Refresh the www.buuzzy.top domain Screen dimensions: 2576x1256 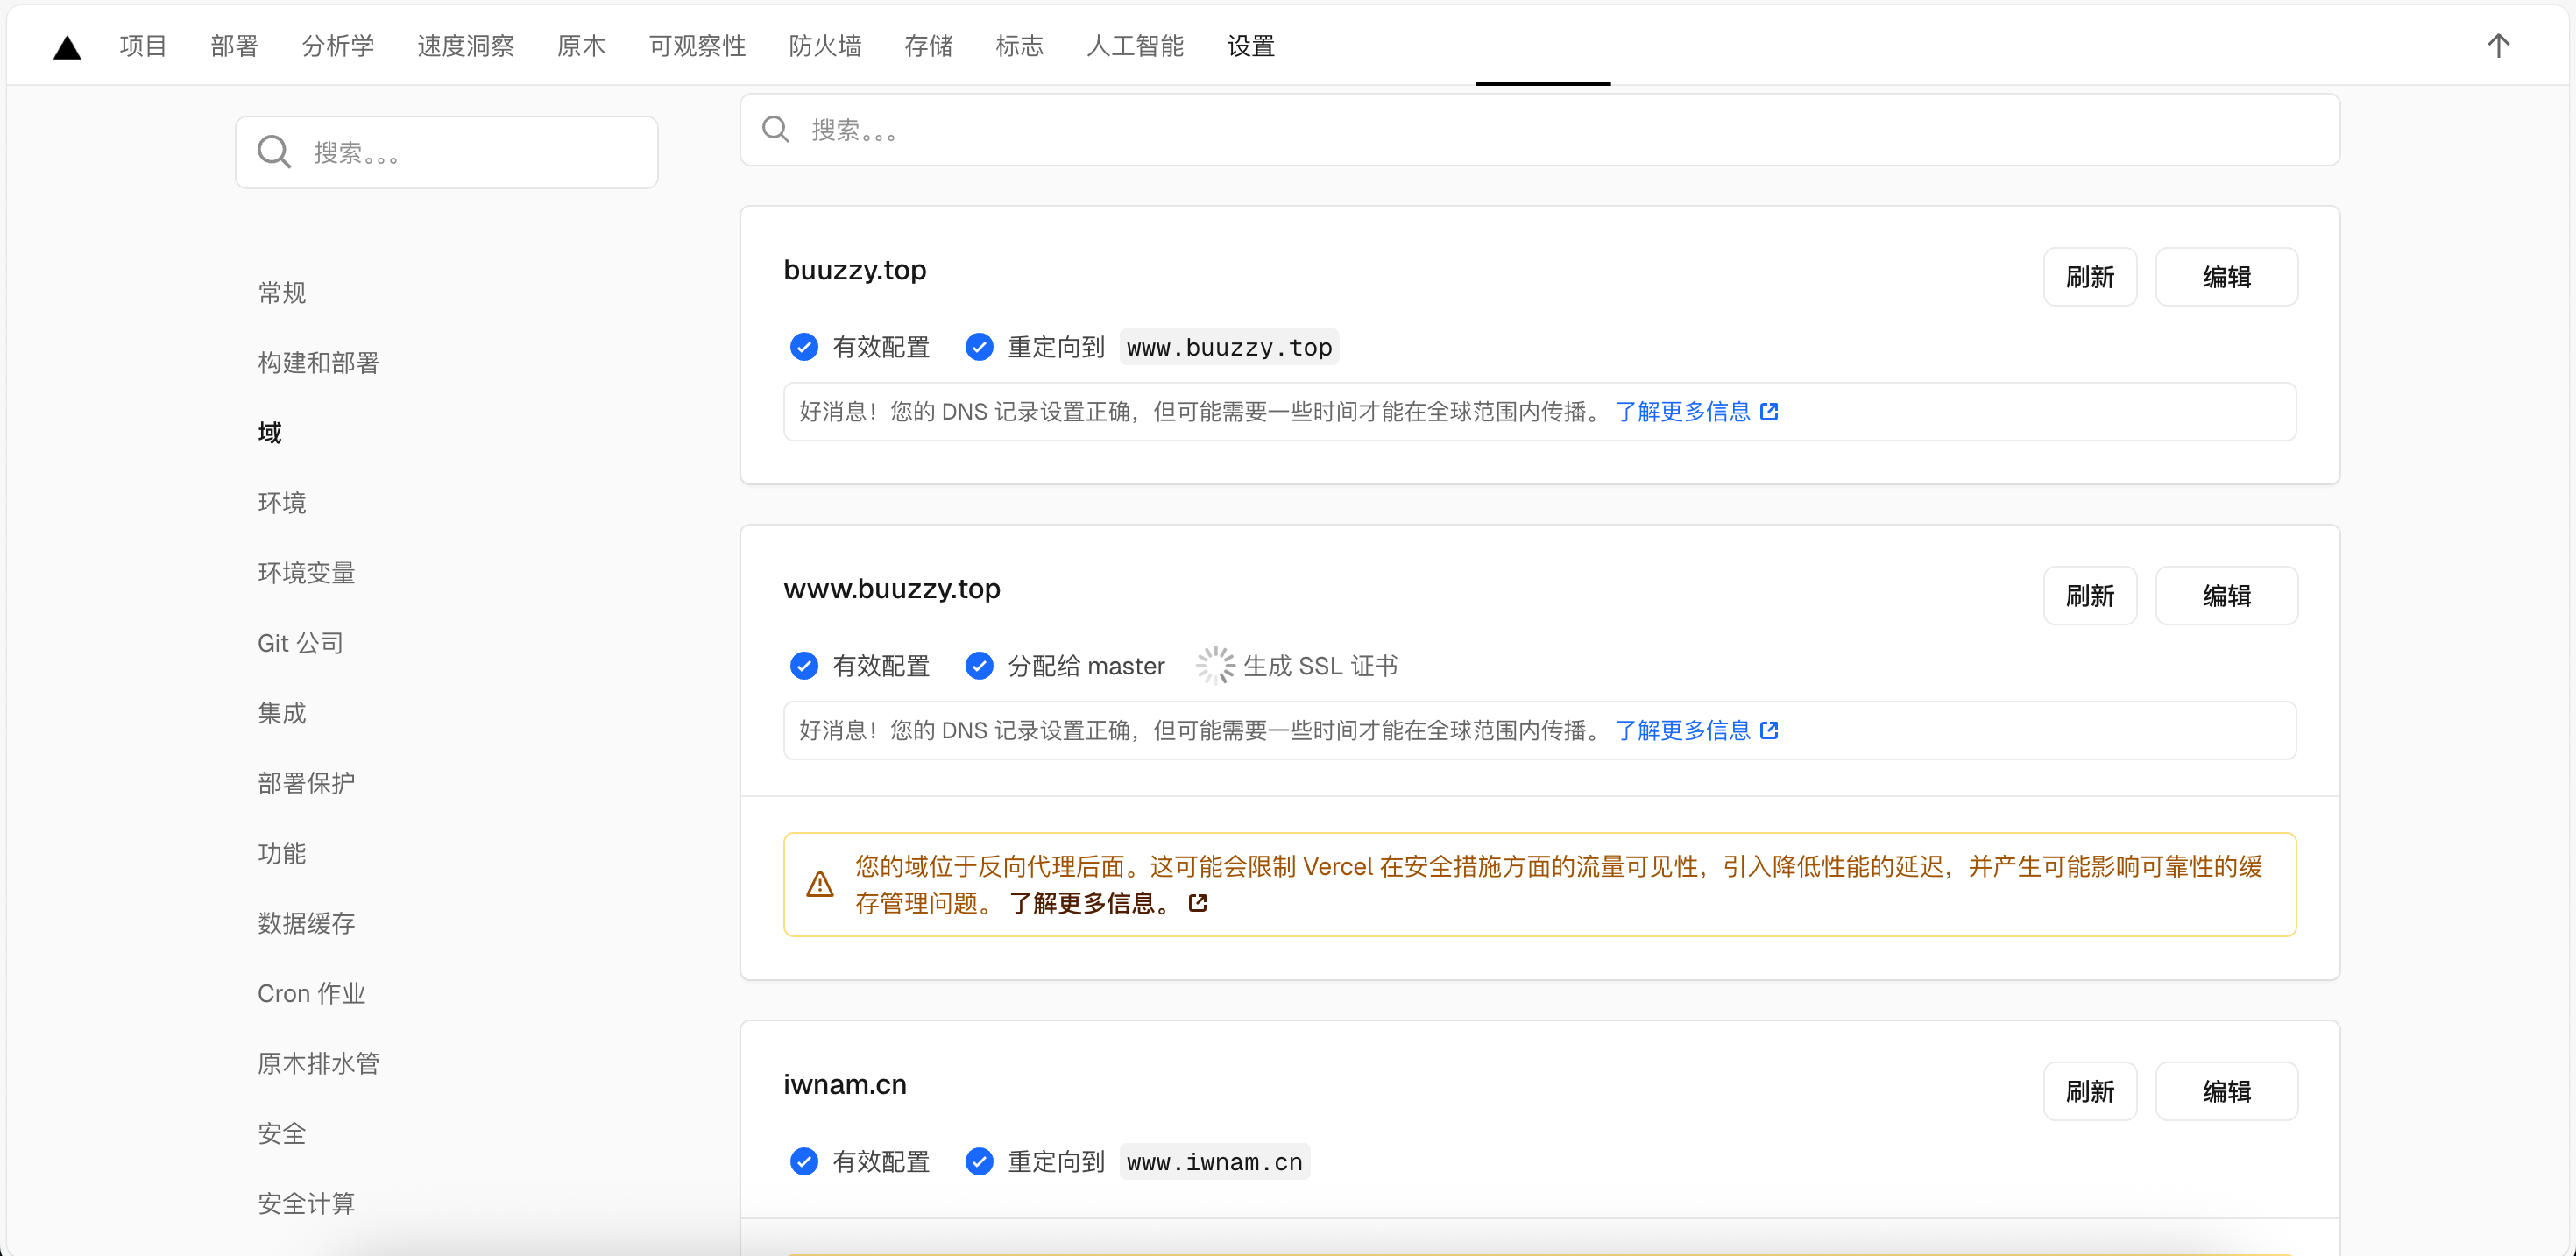tap(2090, 596)
